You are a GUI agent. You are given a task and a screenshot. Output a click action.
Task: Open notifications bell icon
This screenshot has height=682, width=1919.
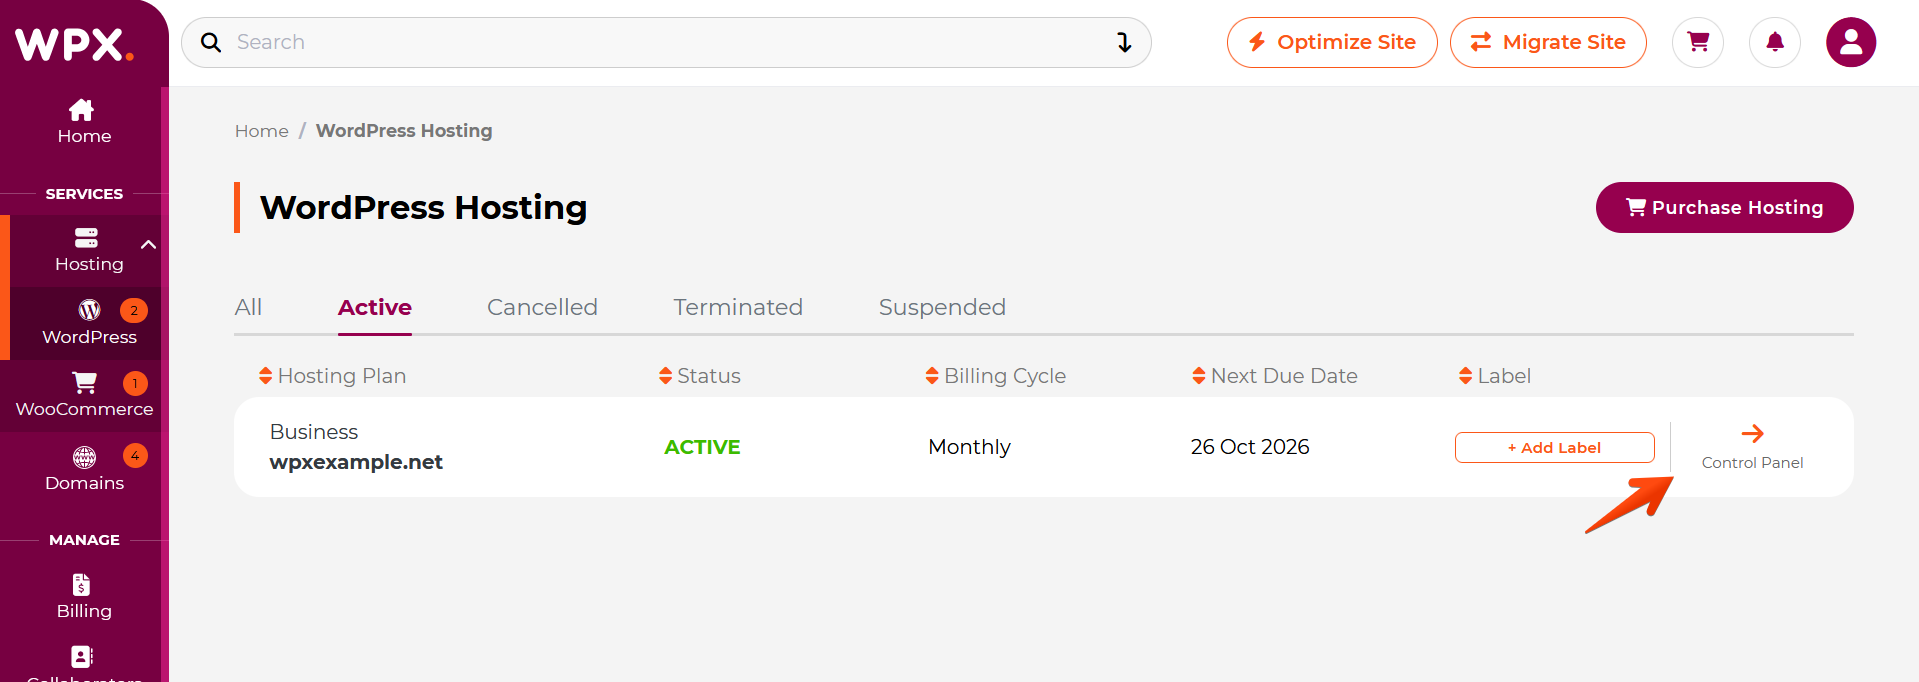(1775, 42)
